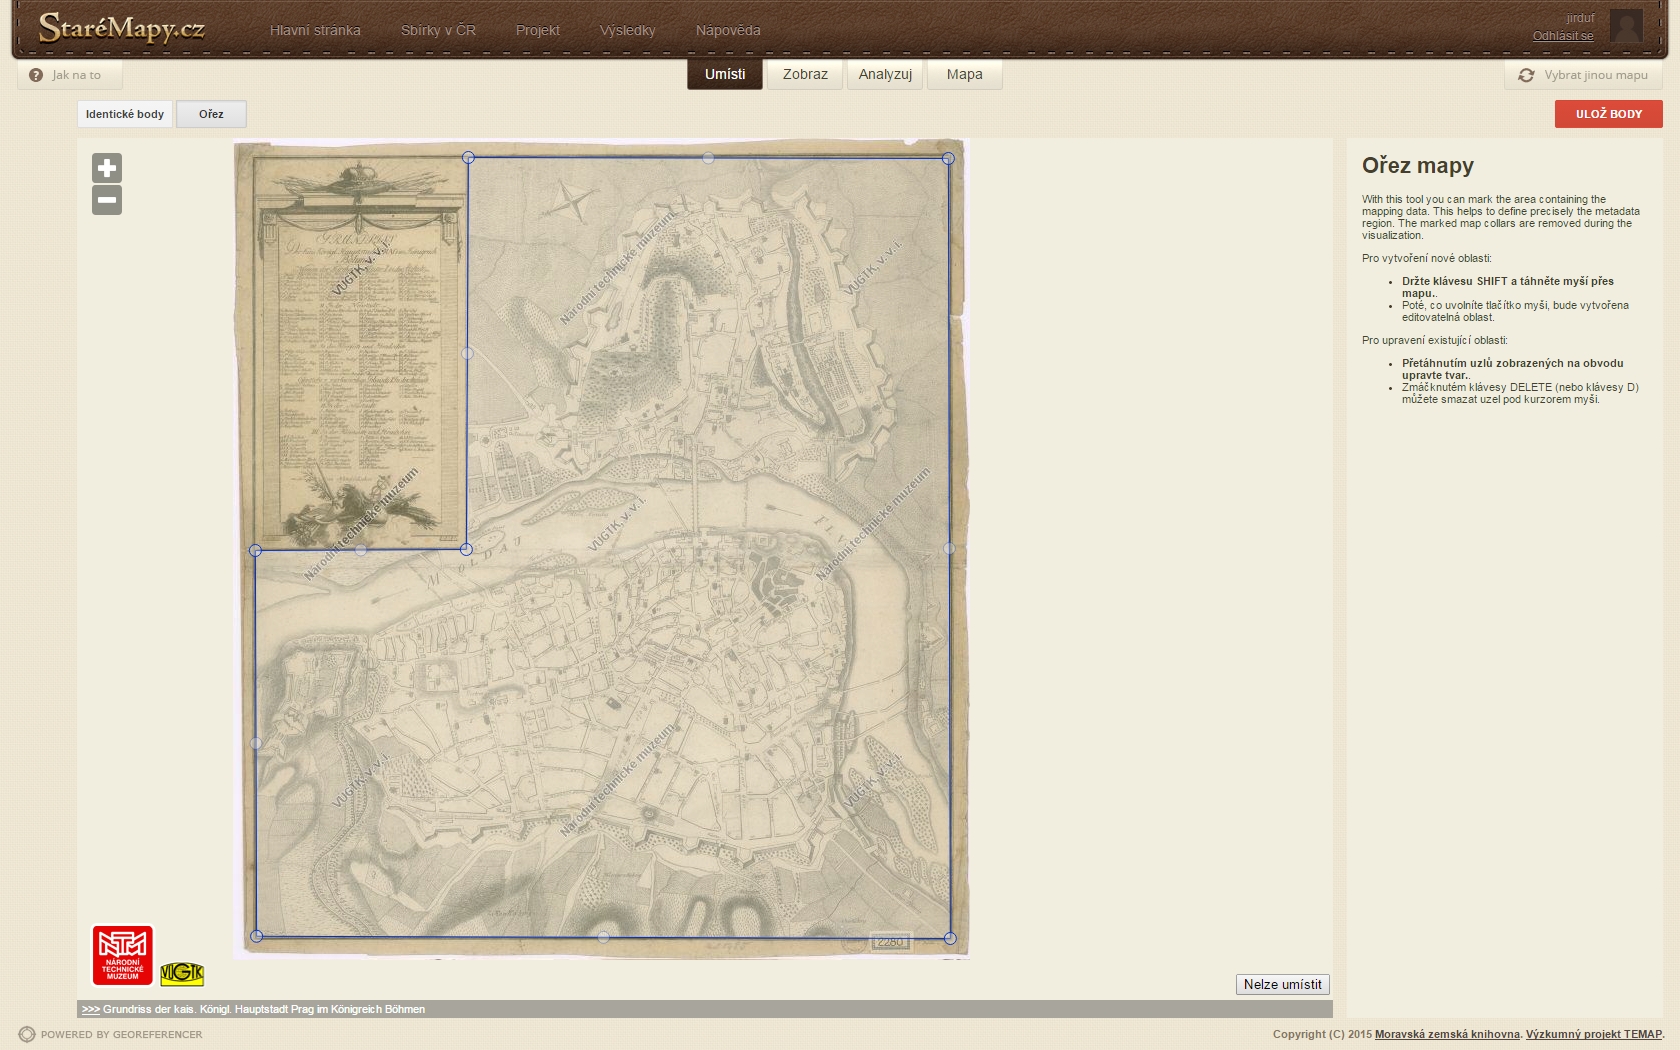Switch to the Zobraz tab
This screenshot has width=1680, height=1050.
(x=805, y=74)
